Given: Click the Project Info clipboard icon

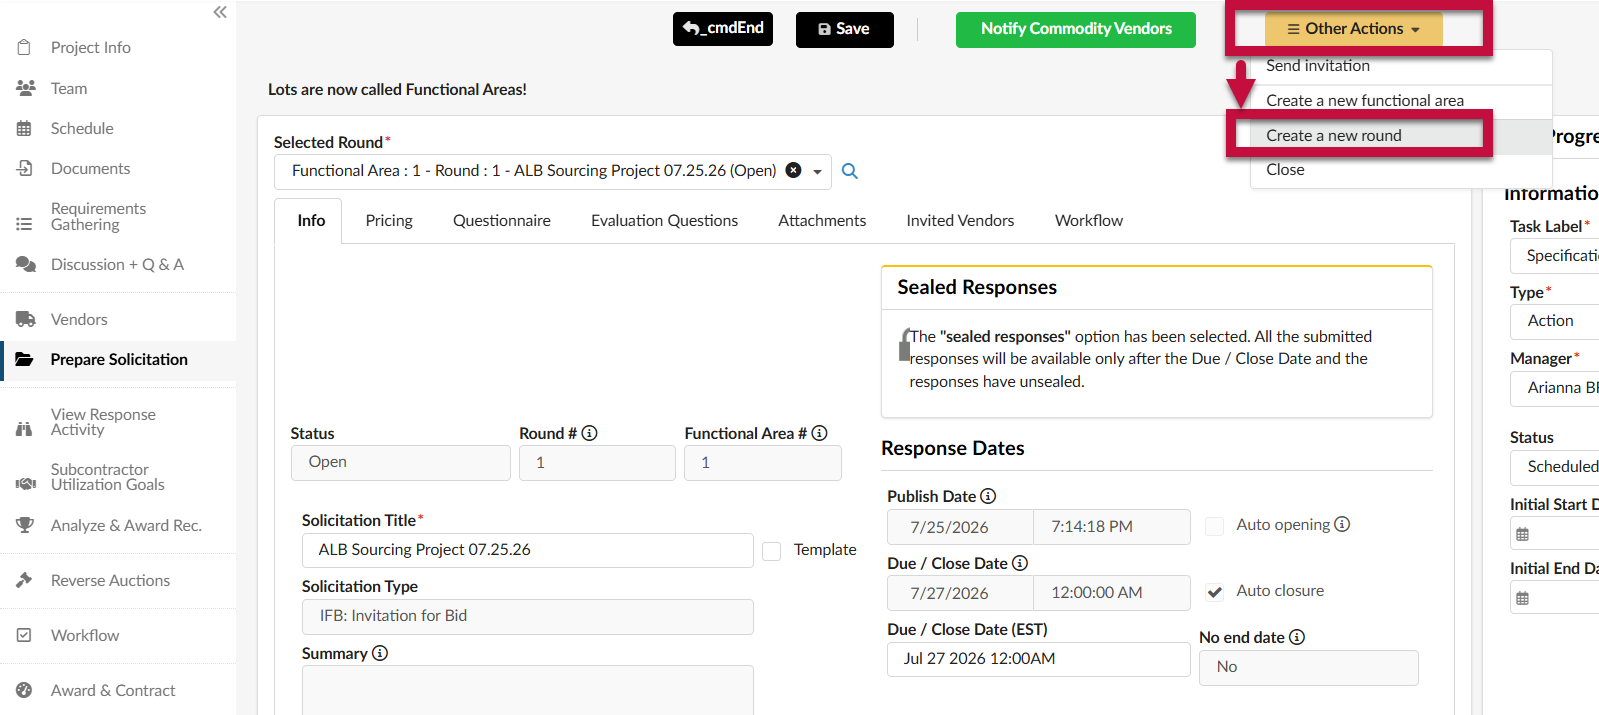Looking at the screenshot, I should 24,47.
